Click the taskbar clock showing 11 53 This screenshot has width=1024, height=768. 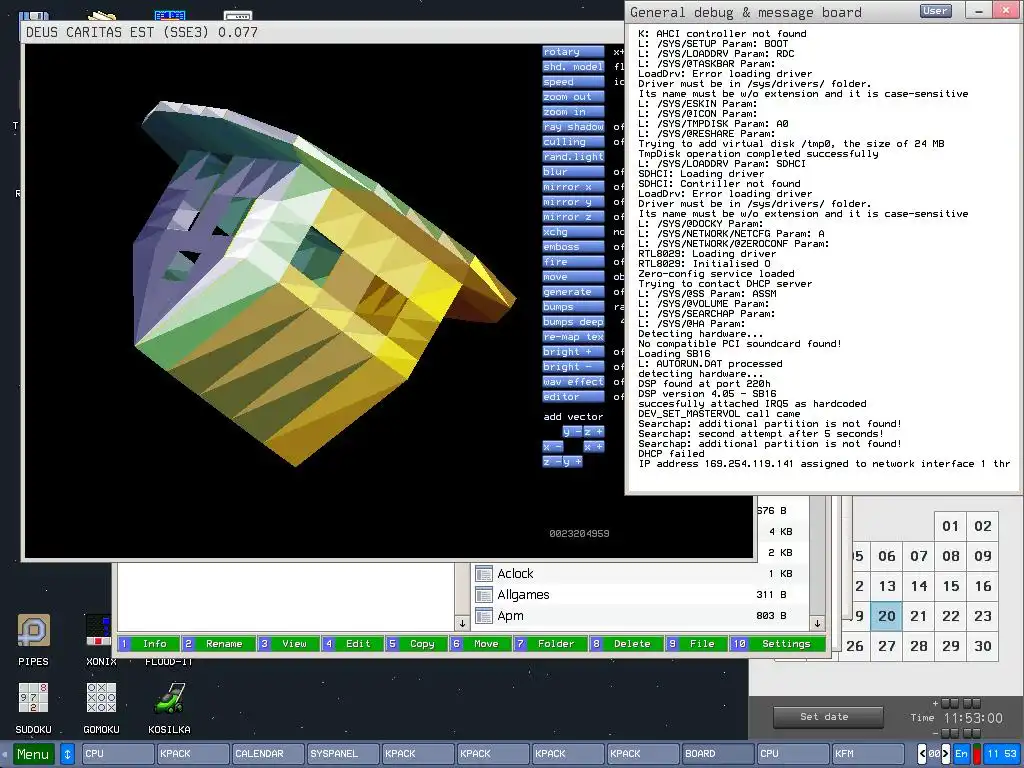1001,754
